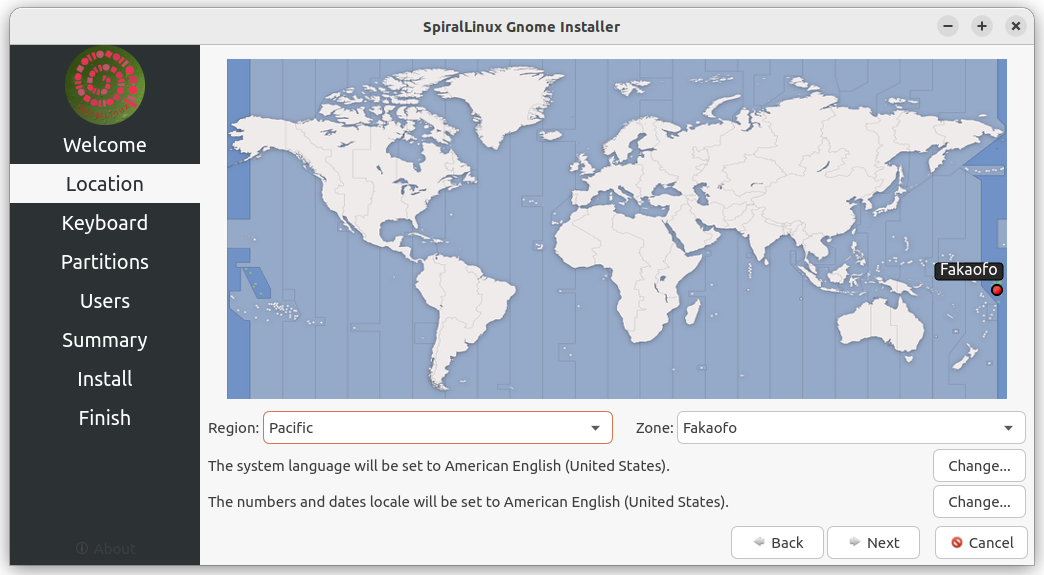Change the system language setting
This screenshot has height=575, width=1044.
[979, 466]
